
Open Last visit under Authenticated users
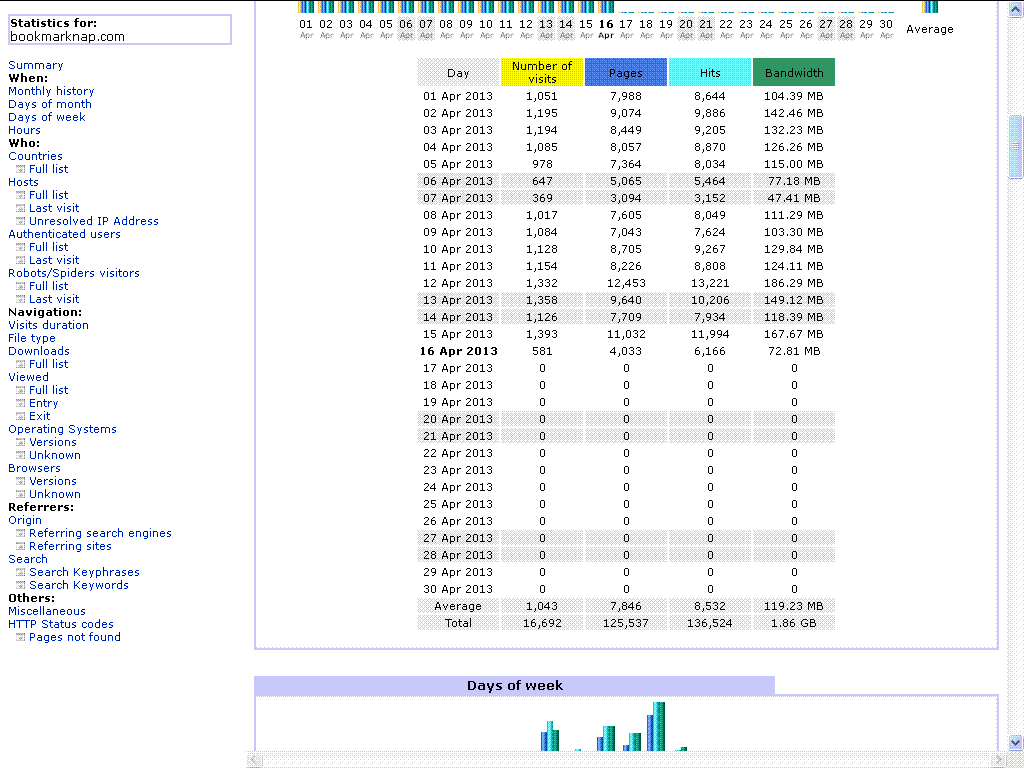tap(54, 261)
